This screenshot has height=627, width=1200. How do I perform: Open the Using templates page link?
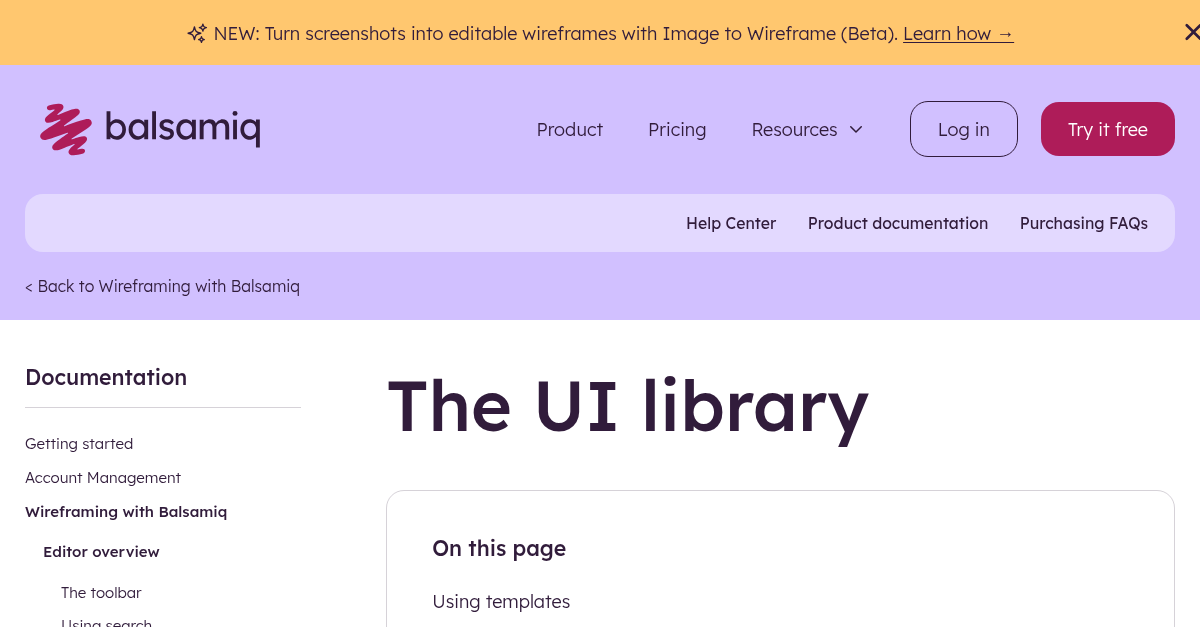pos(501,601)
